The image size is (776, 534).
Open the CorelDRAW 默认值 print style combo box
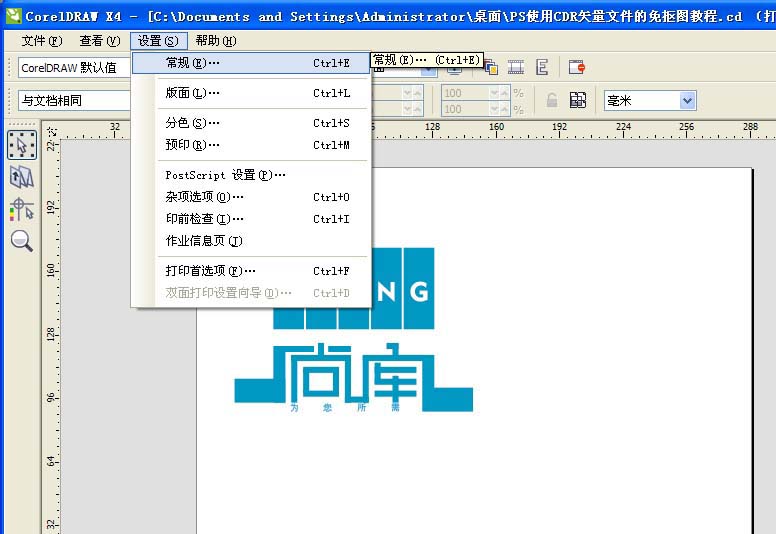tap(74, 68)
